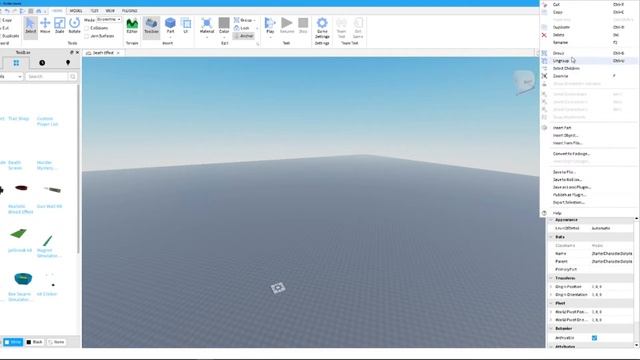Click the Toolbox search magnifier icon
The height and width of the screenshot is (360, 640).
point(73,77)
